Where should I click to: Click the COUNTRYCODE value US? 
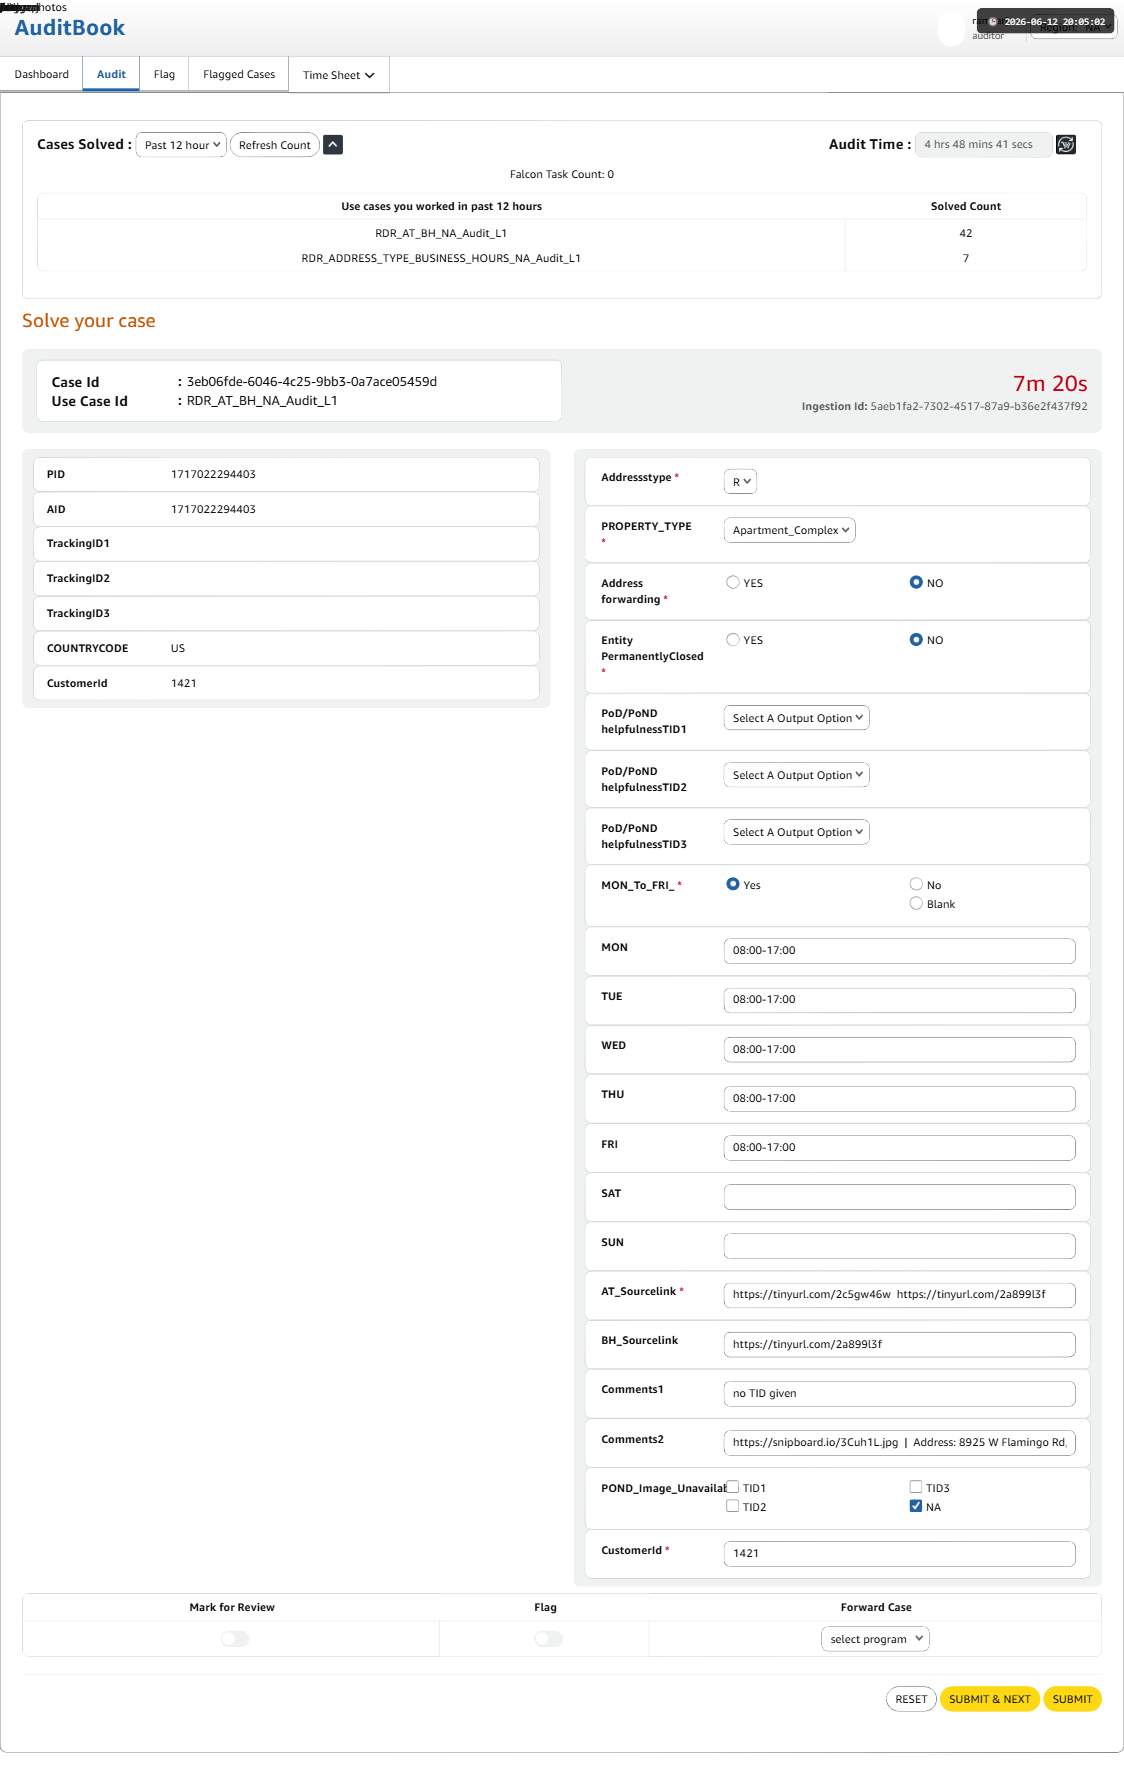178,649
